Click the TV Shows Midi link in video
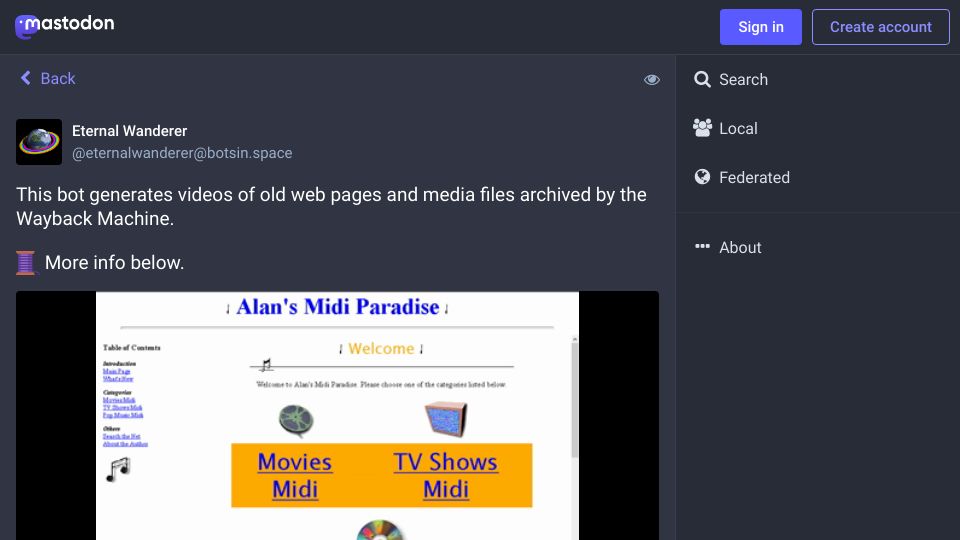960x540 pixels. pyautogui.click(x=446, y=476)
